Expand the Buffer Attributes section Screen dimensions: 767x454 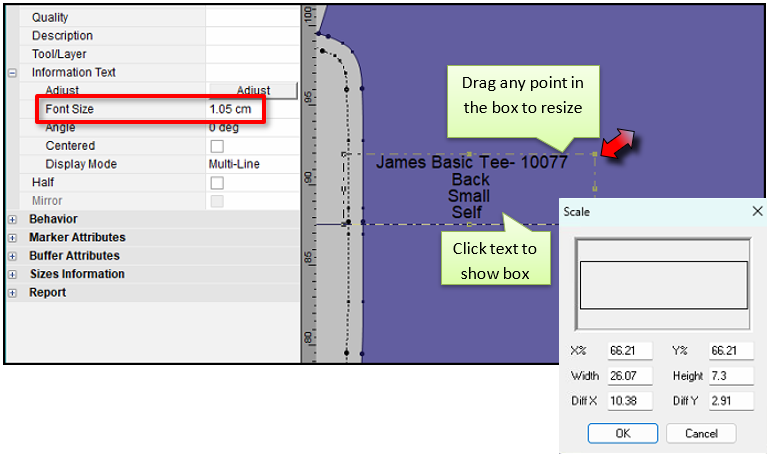pyautogui.click(x=12, y=256)
